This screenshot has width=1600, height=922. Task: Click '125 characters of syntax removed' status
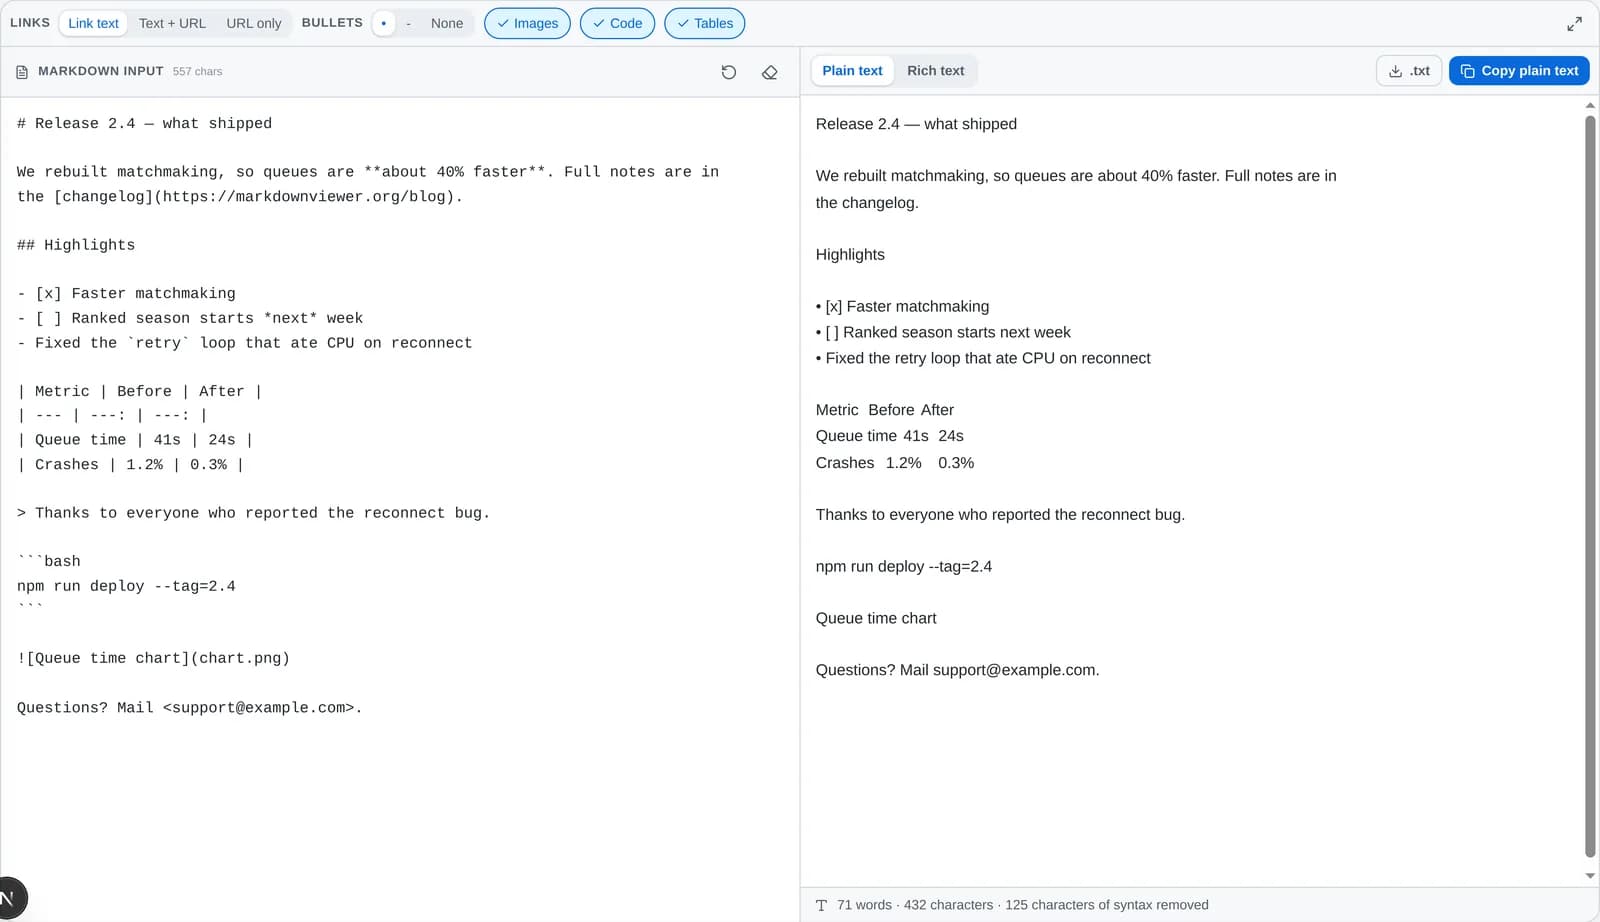(x=1107, y=905)
